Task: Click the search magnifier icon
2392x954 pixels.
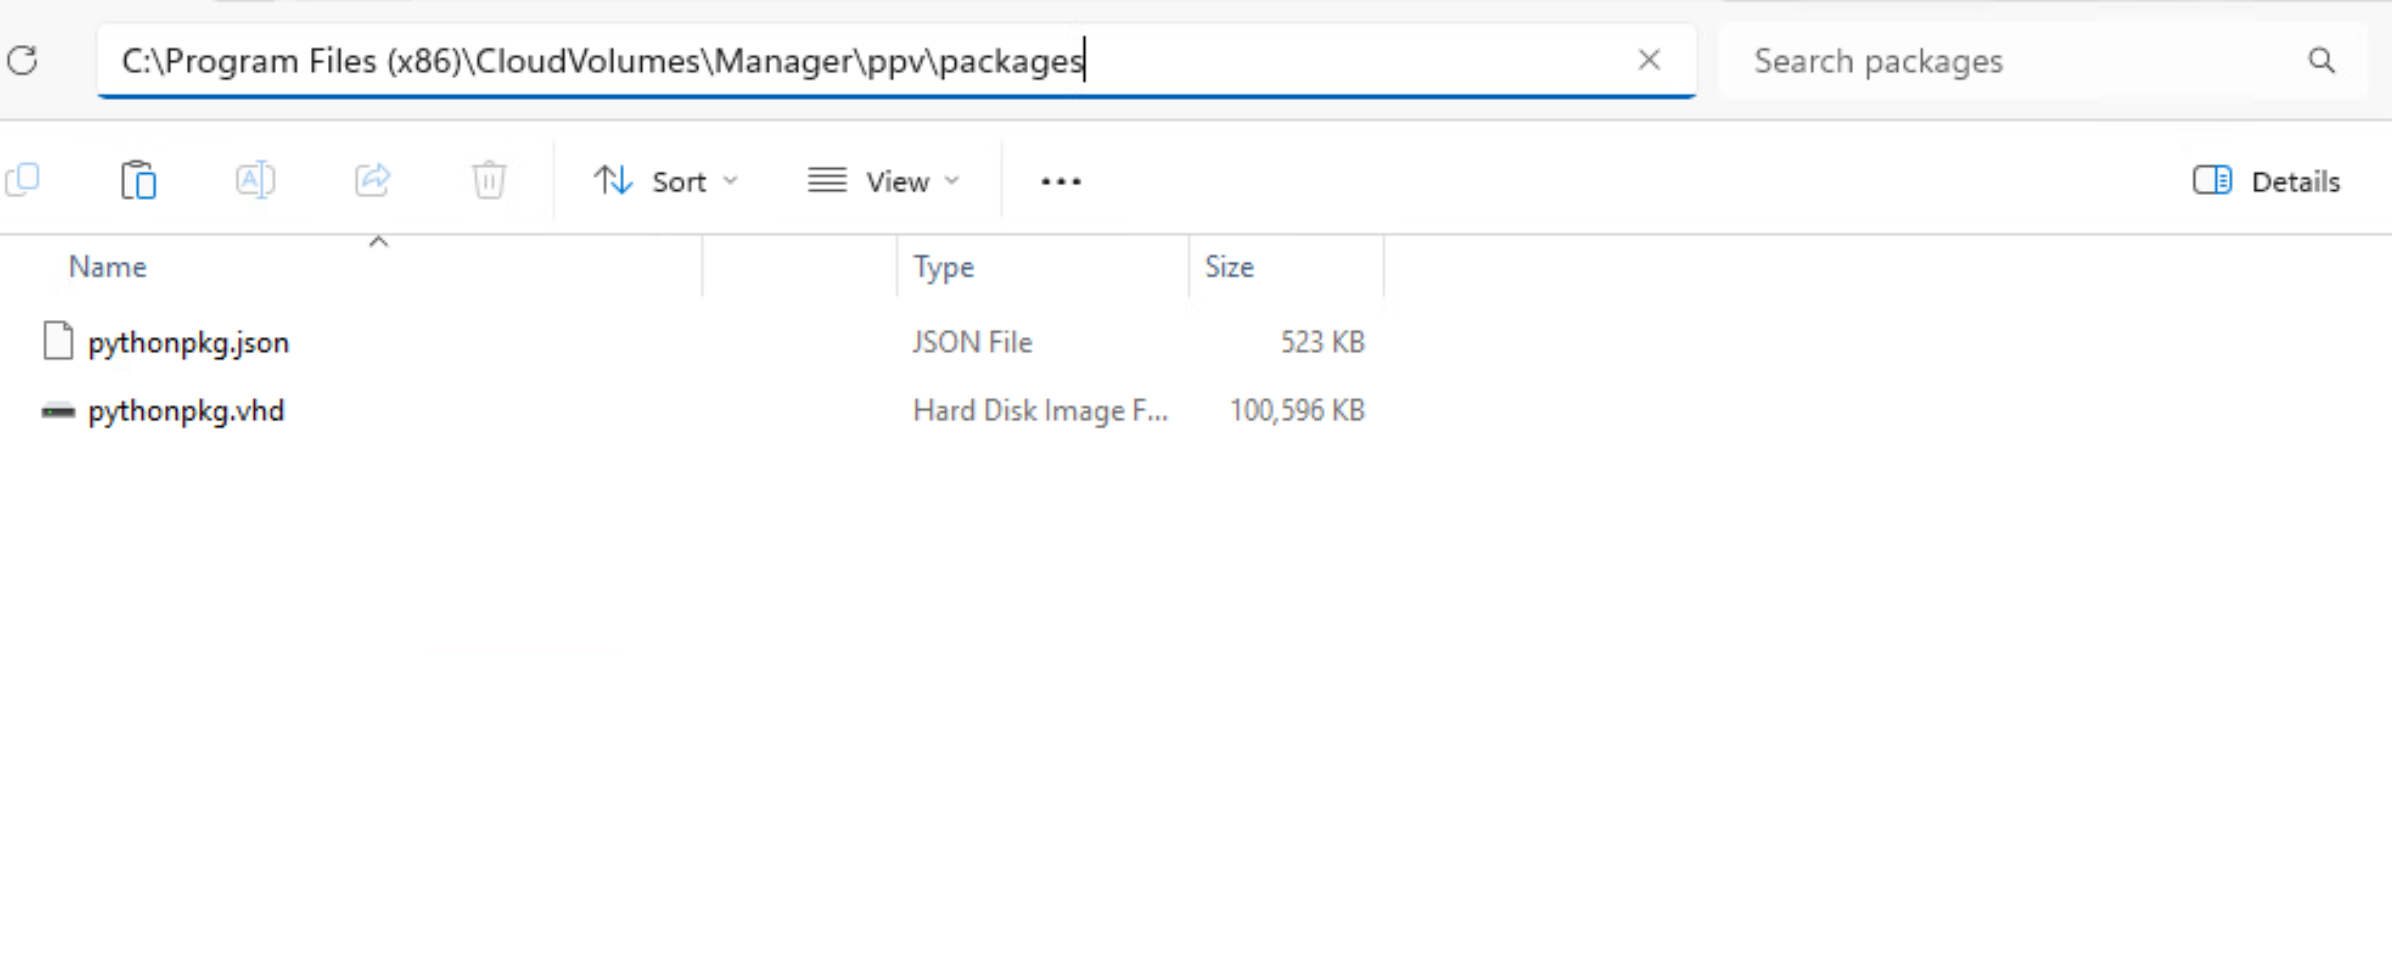Action: pos(2321,61)
